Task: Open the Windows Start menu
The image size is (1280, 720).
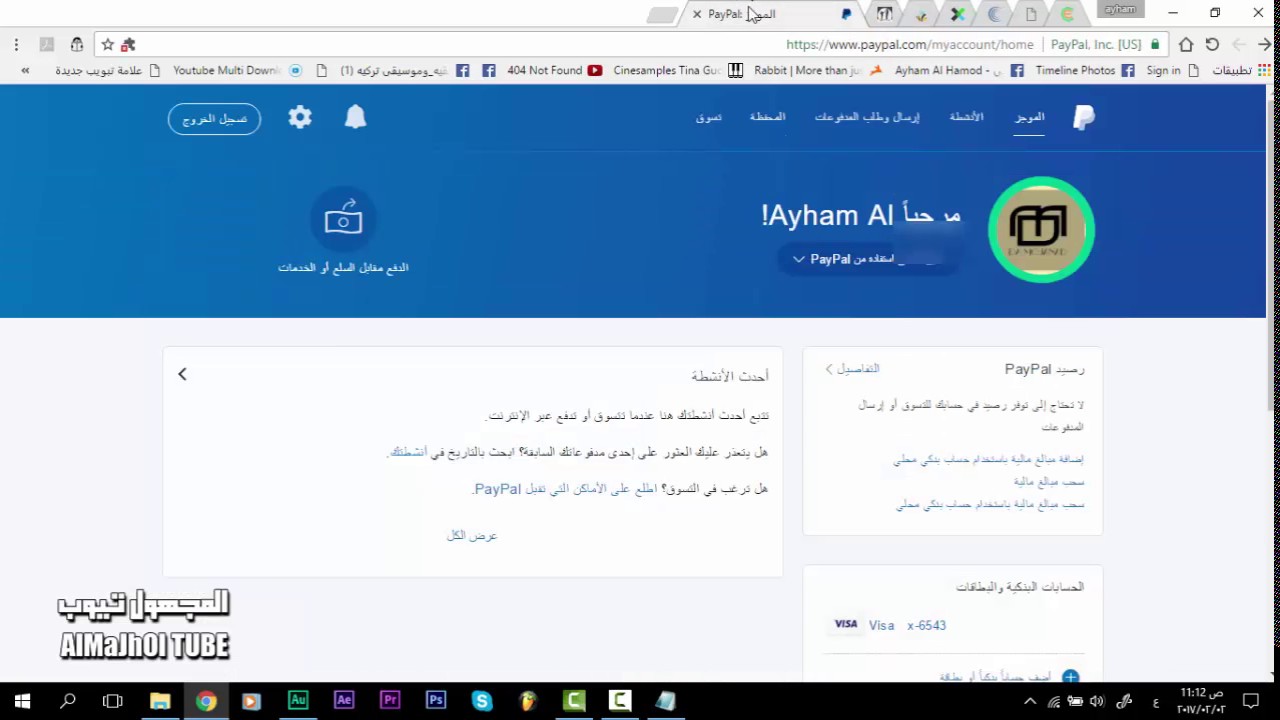Action: click(x=22, y=701)
